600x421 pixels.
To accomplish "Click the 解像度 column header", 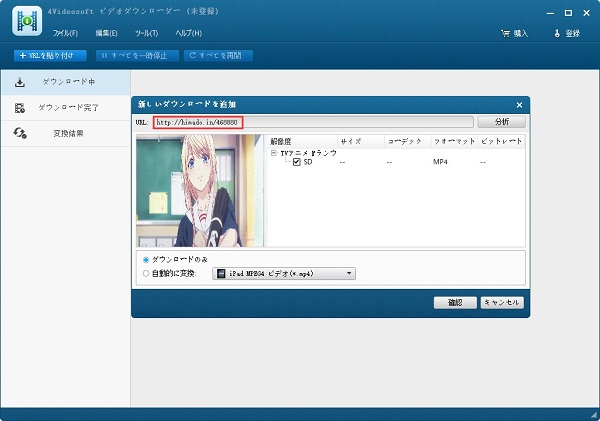I will pyautogui.click(x=302, y=142).
